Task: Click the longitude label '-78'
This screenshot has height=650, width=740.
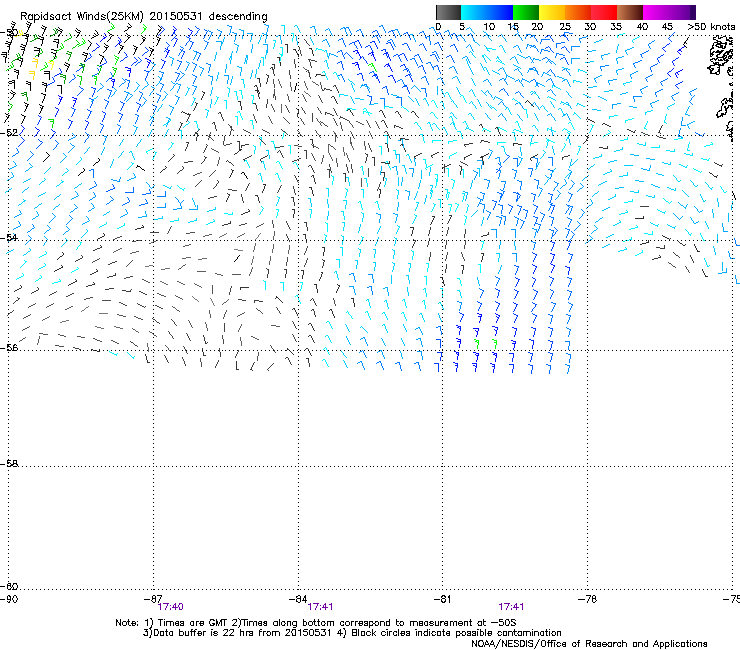Action: click(x=587, y=599)
